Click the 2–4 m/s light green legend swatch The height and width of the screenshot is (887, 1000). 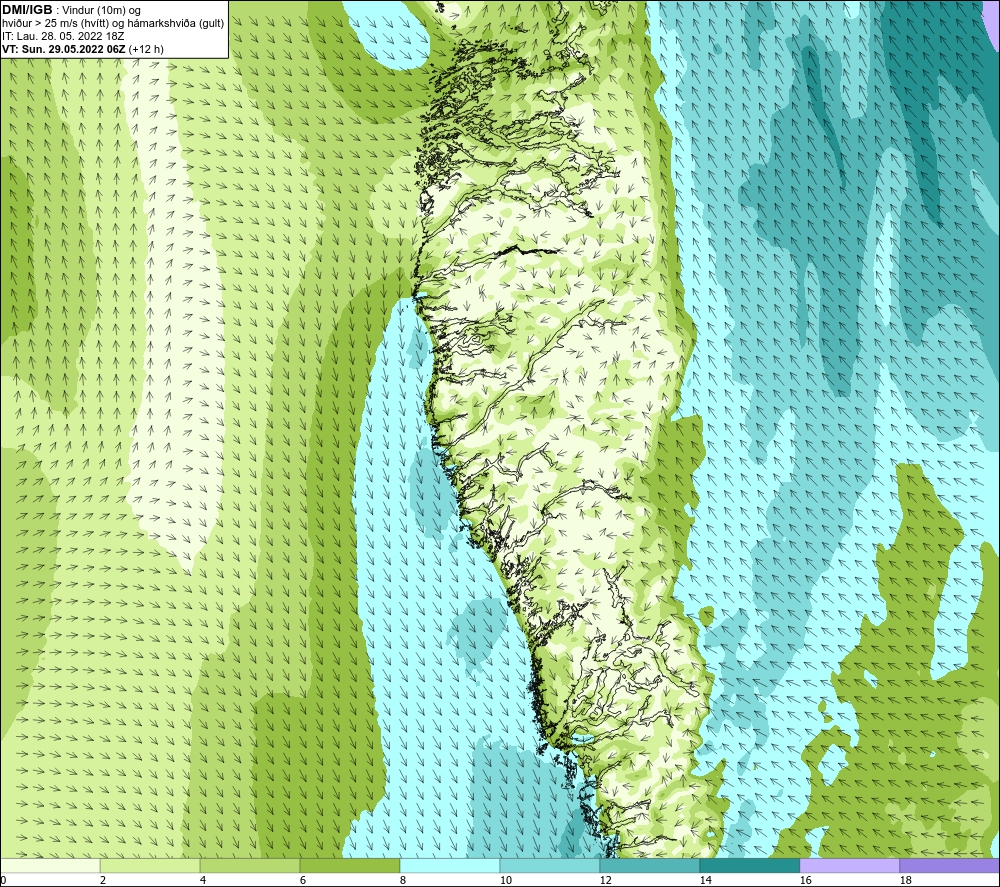point(150,865)
